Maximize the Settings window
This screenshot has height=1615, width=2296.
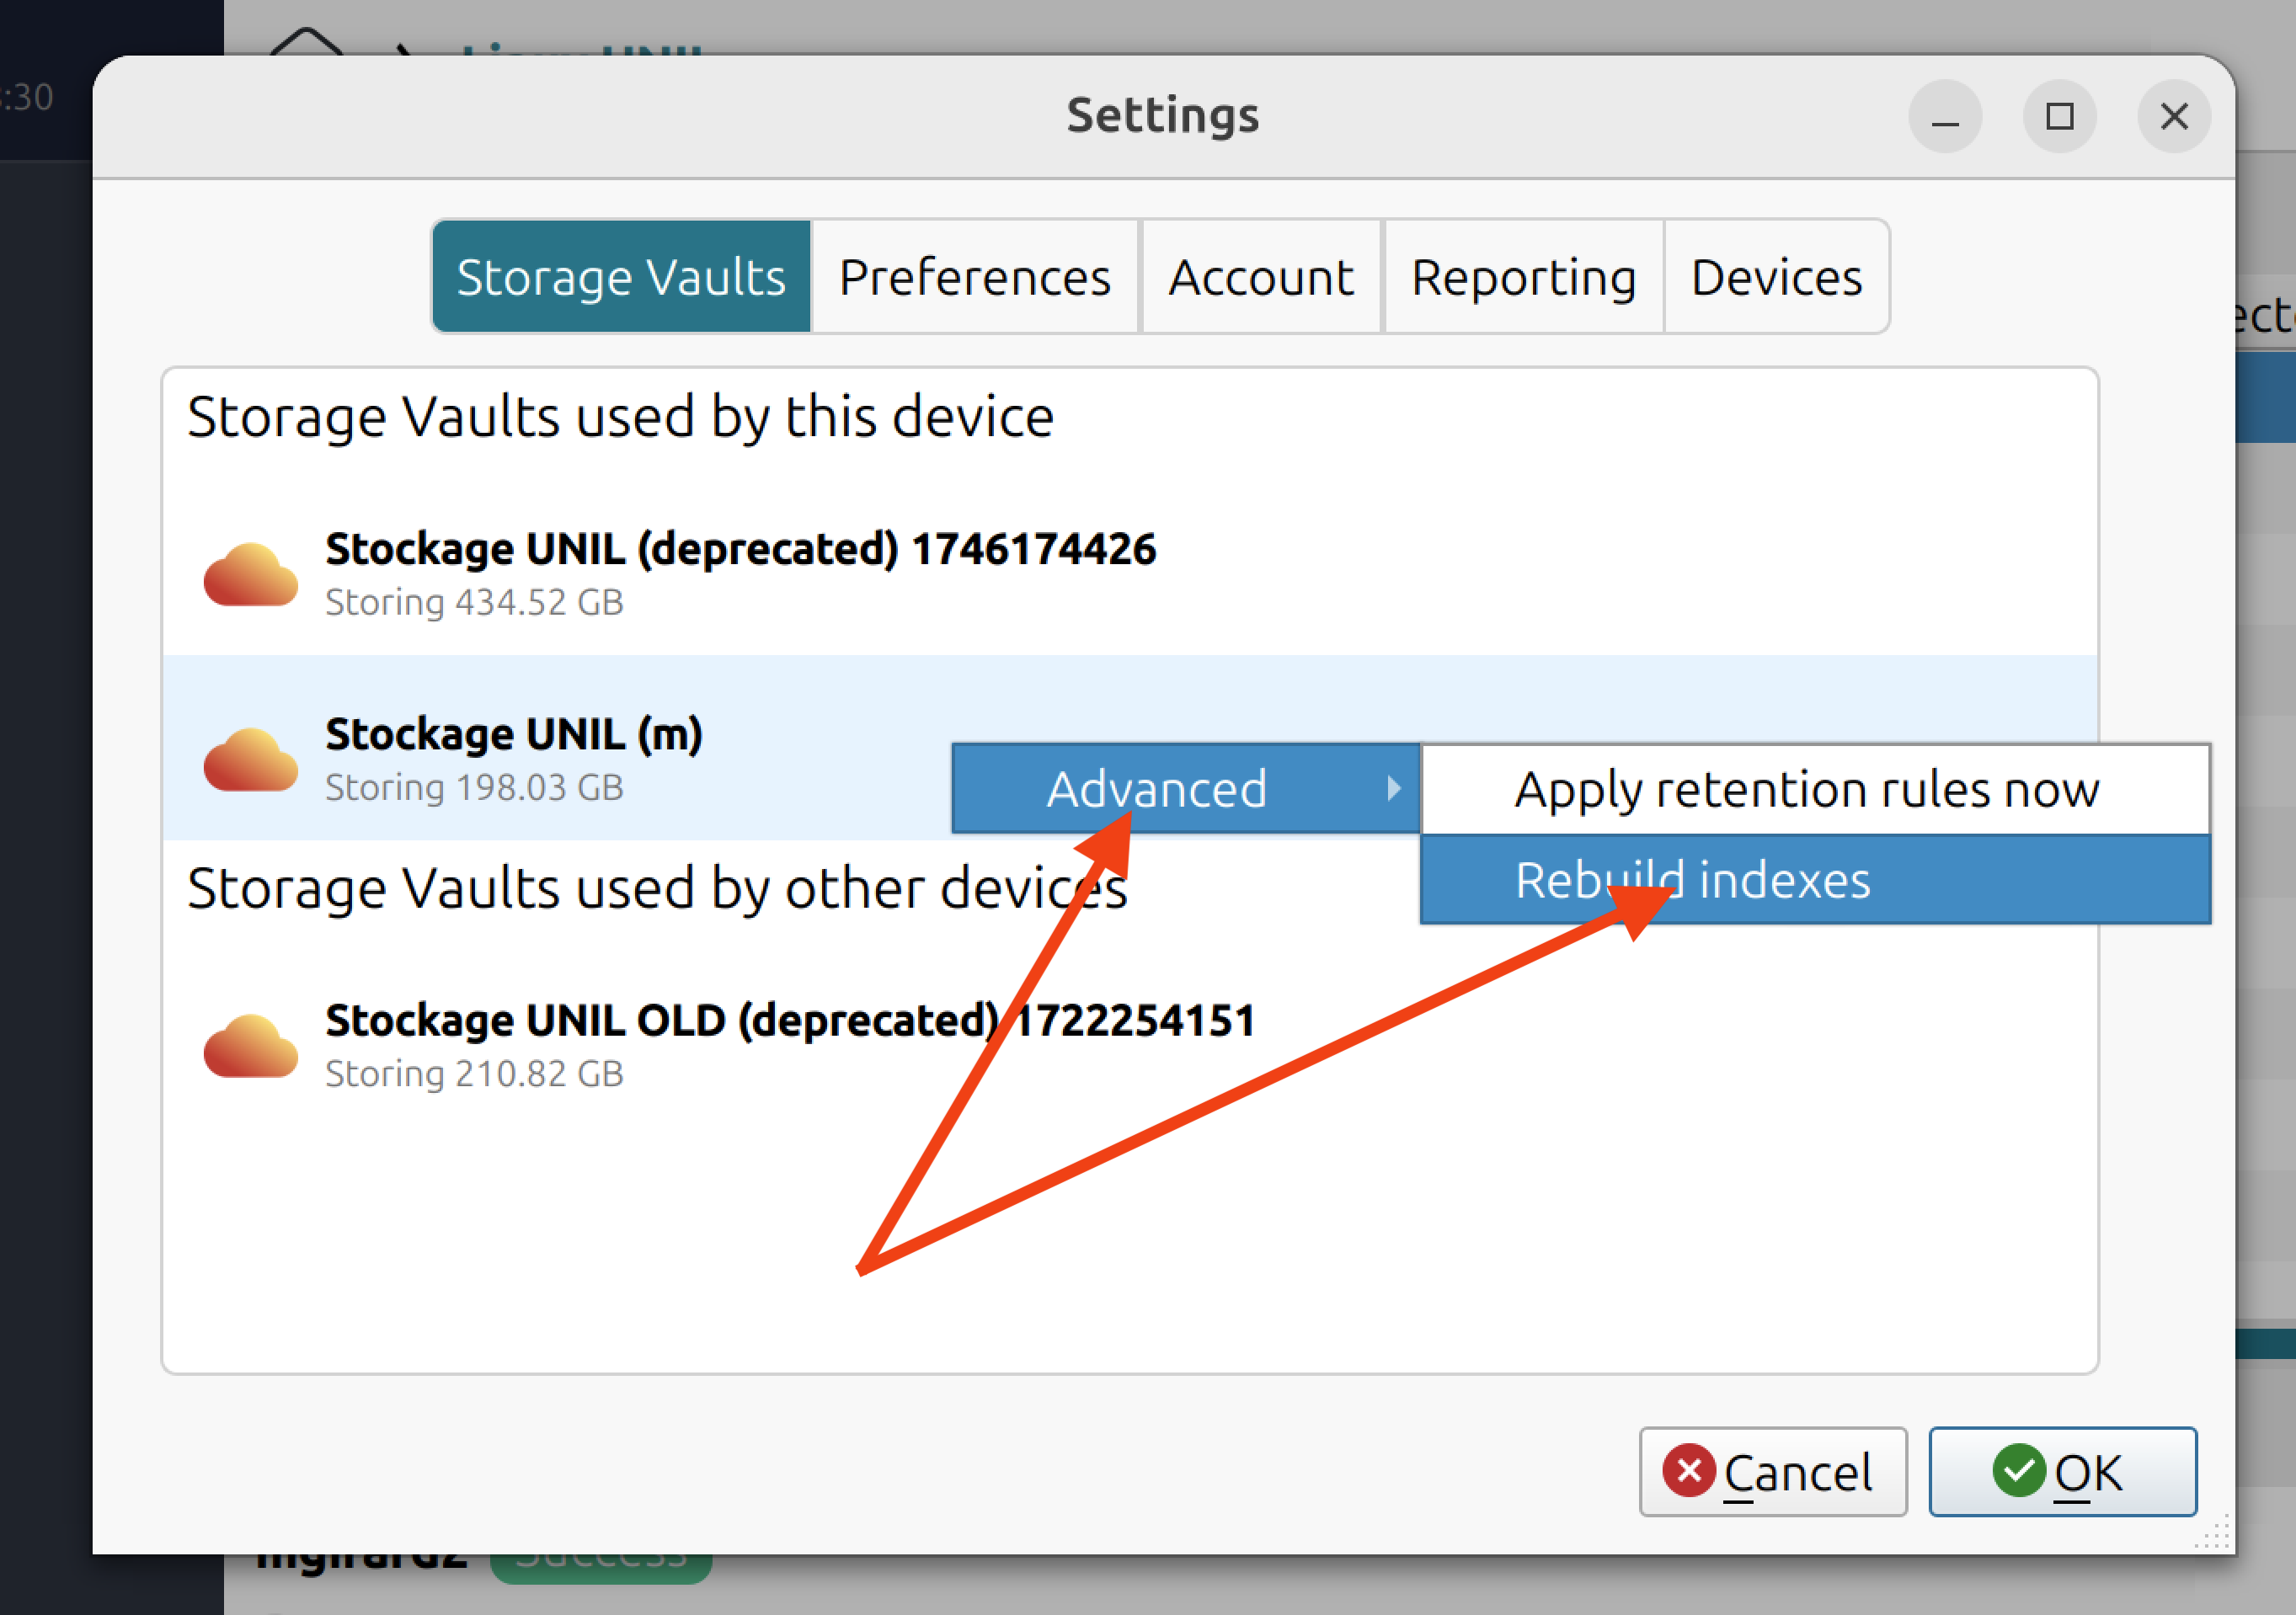(x=2059, y=116)
